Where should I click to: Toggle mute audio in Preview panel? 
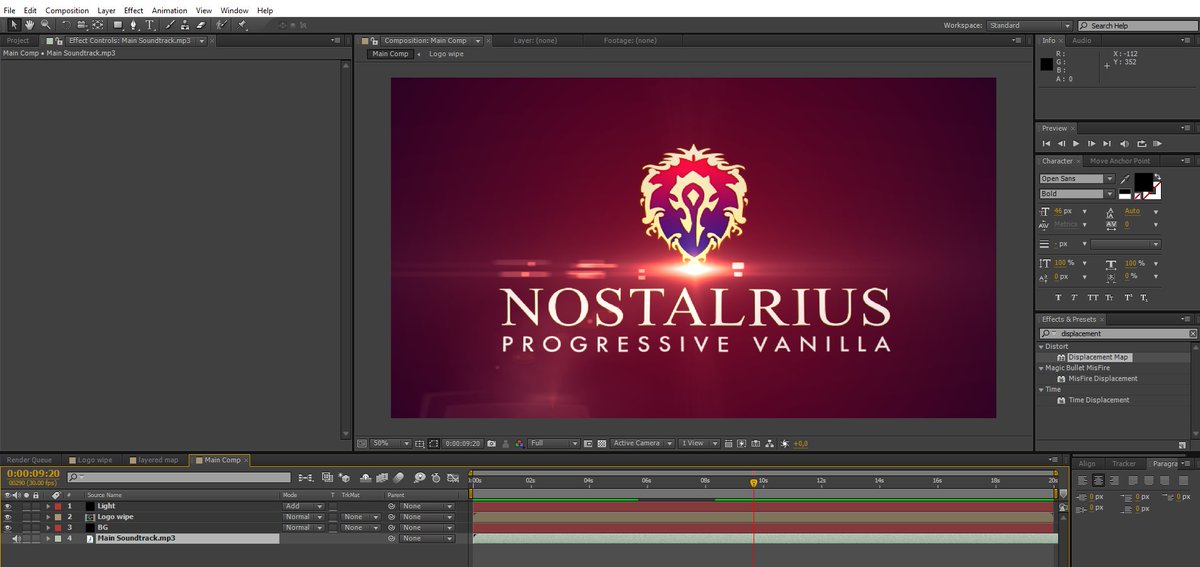click(1124, 144)
